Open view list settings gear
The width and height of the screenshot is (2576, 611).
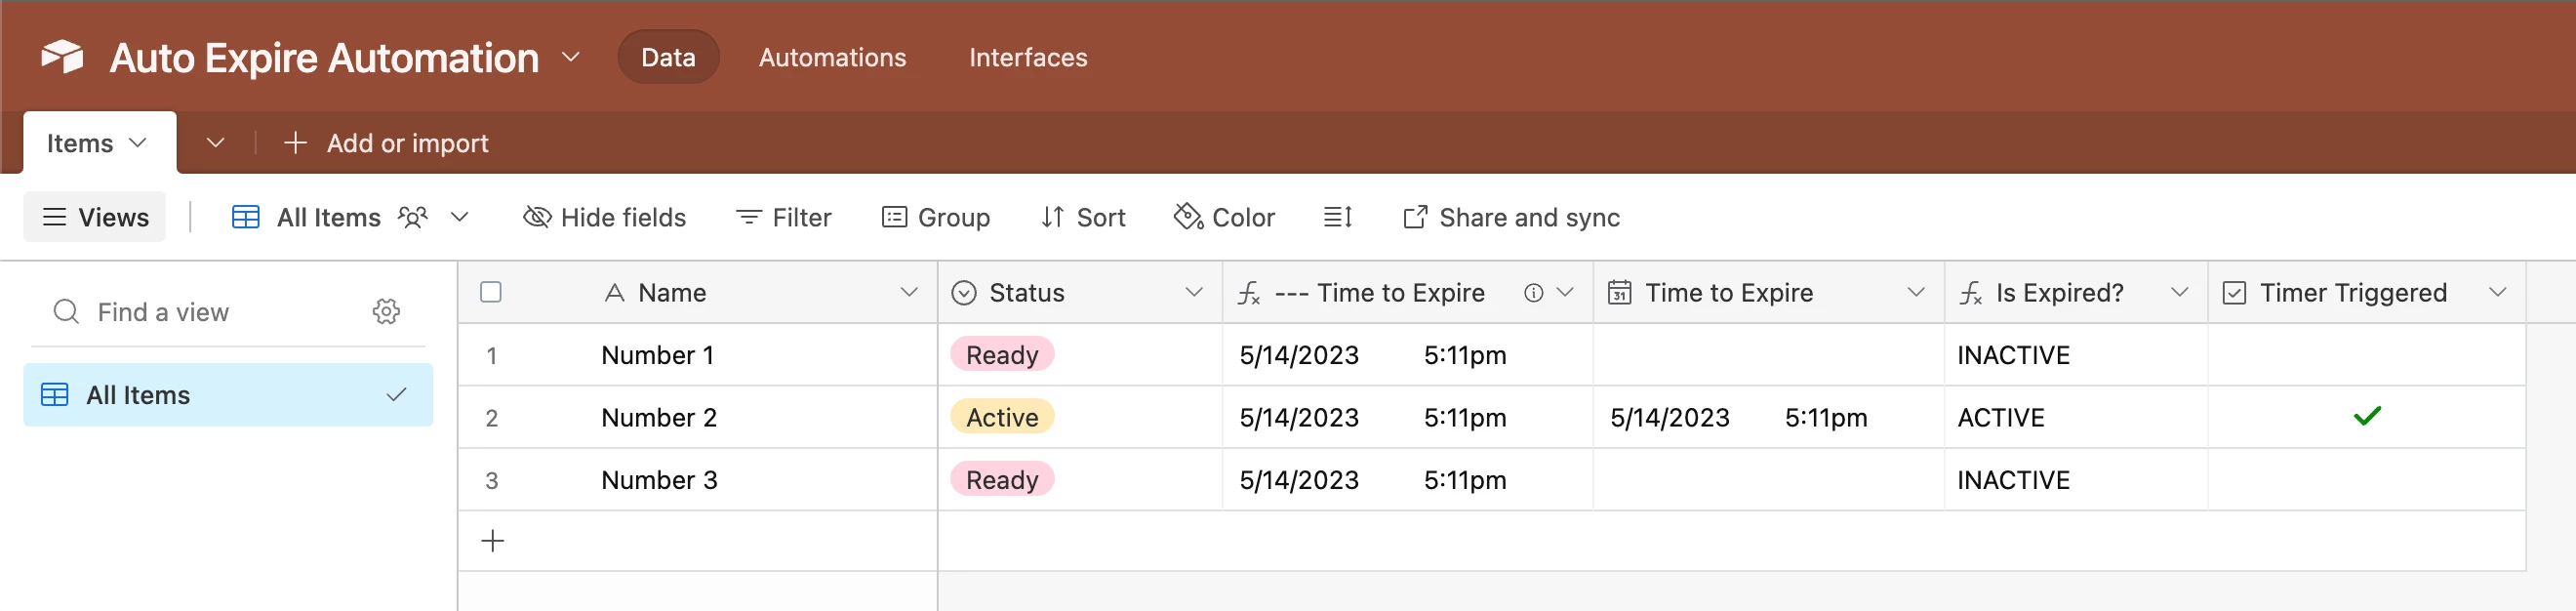pyautogui.click(x=386, y=312)
